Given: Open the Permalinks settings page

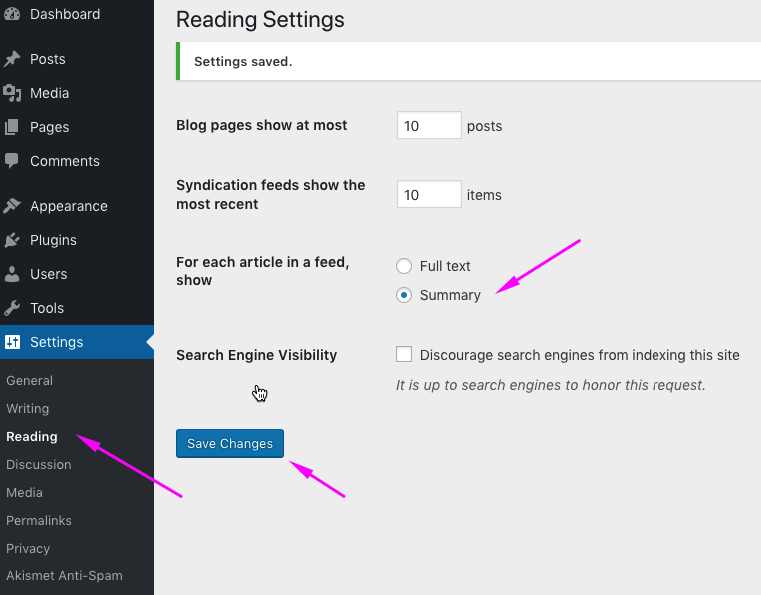Looking at the screenshot, I should [39, 520].
